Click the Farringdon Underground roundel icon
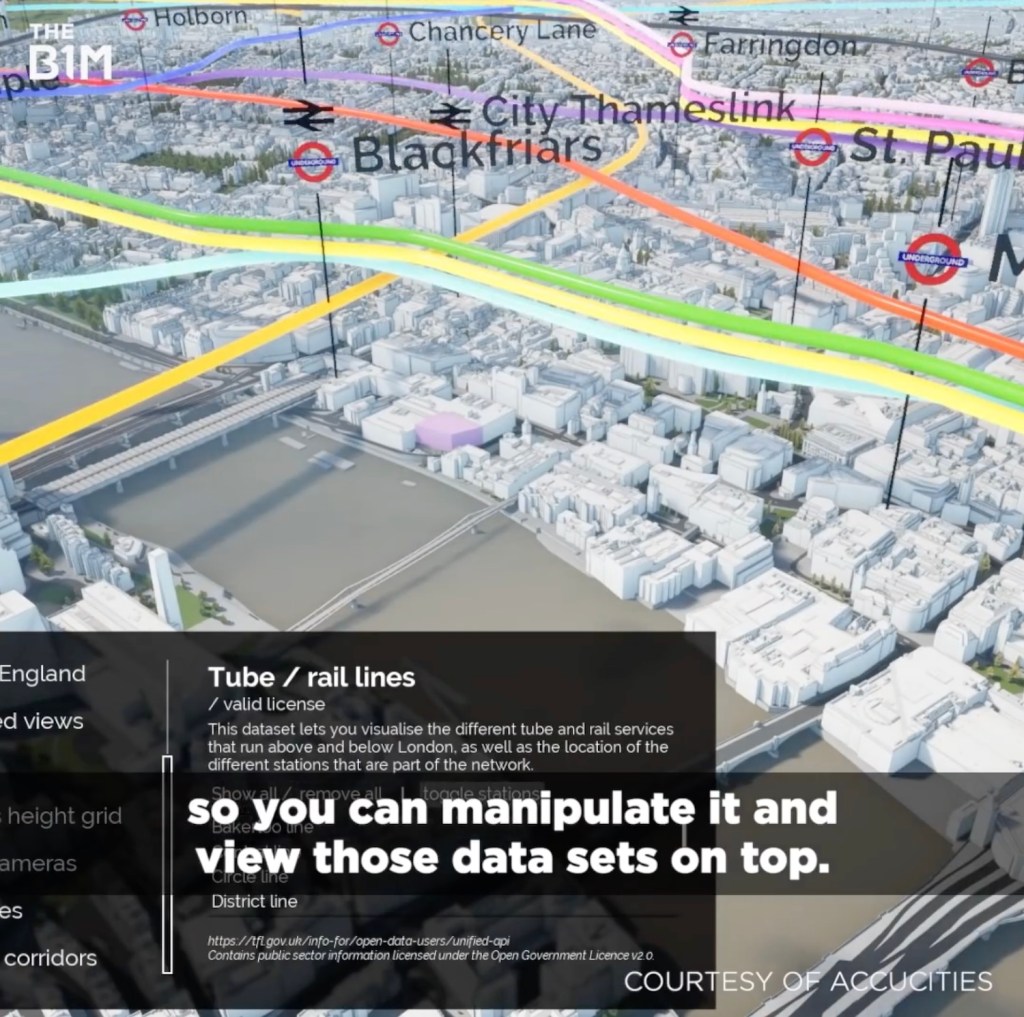1024x1017 pixels. [682, 44]
